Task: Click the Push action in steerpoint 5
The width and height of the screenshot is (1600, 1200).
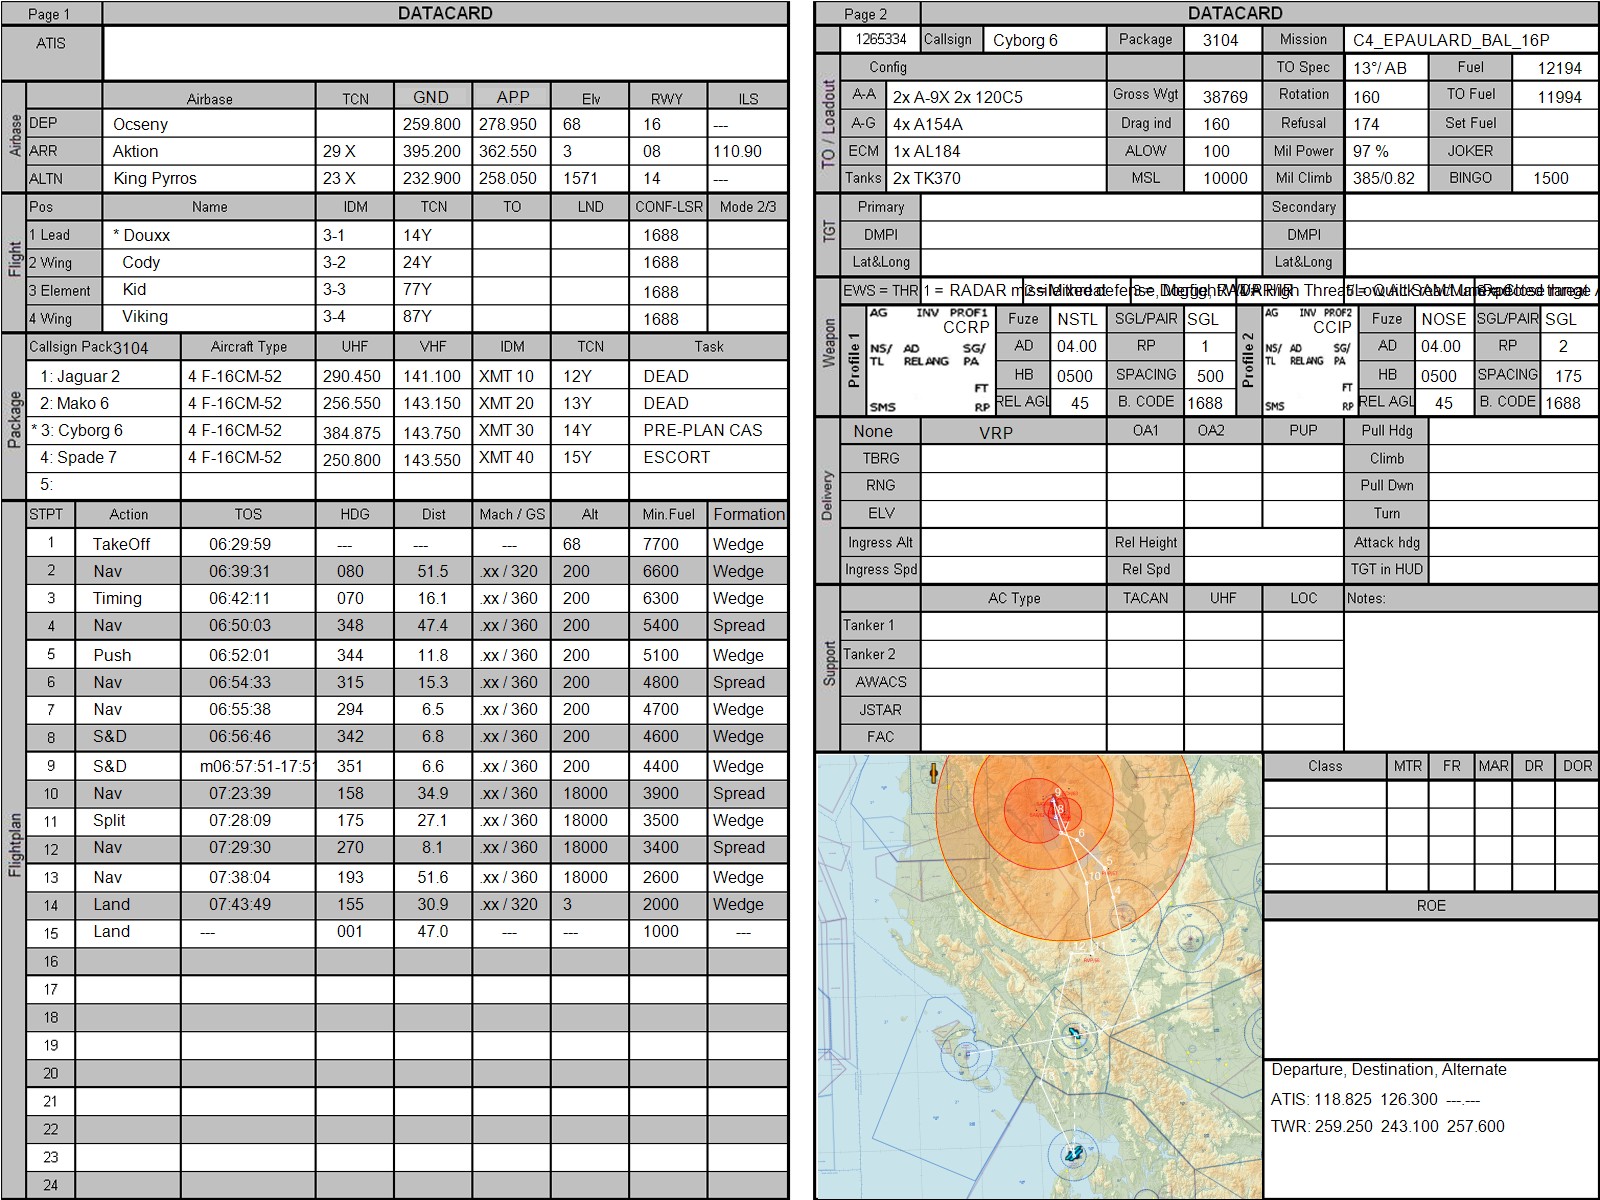Action: pyautogui.click(x=112, y=655)
